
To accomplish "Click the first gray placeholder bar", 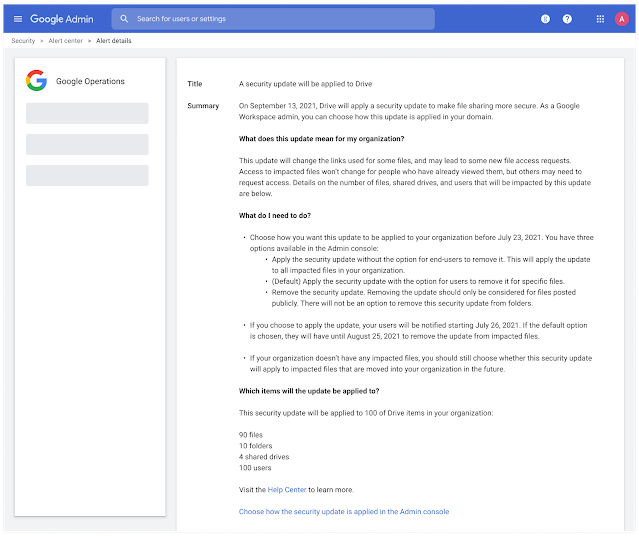I will (87, 113).
